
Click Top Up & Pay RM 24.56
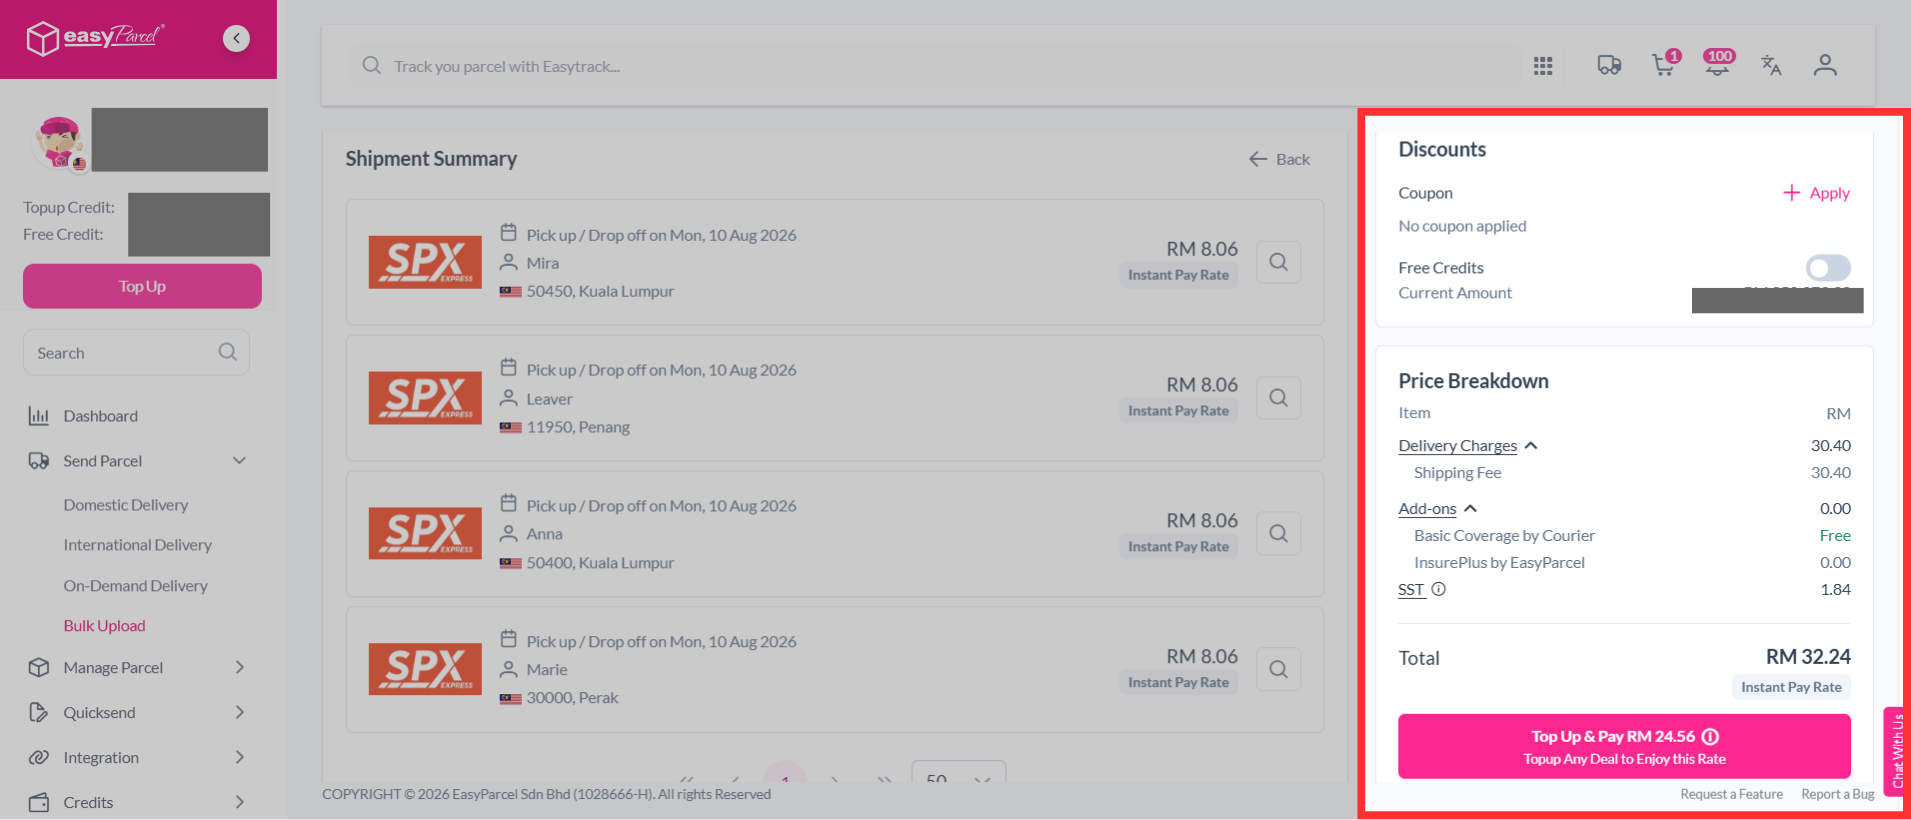pos(1624,746)
